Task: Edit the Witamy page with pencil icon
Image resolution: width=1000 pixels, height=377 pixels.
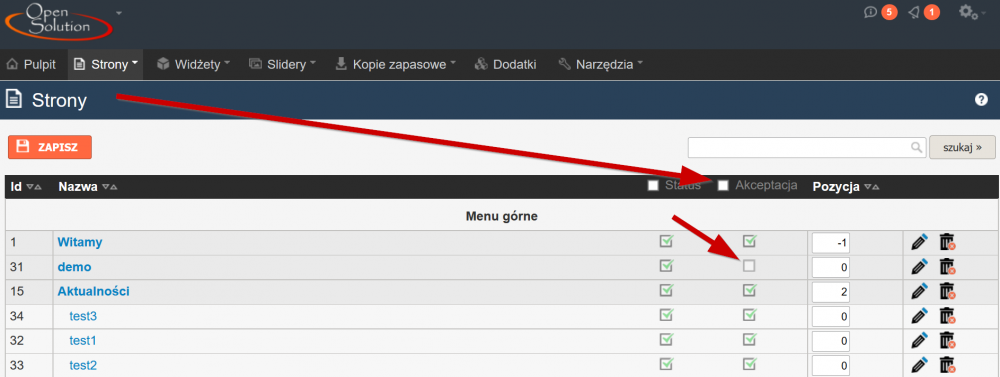Action: click(x=918, y=242)
